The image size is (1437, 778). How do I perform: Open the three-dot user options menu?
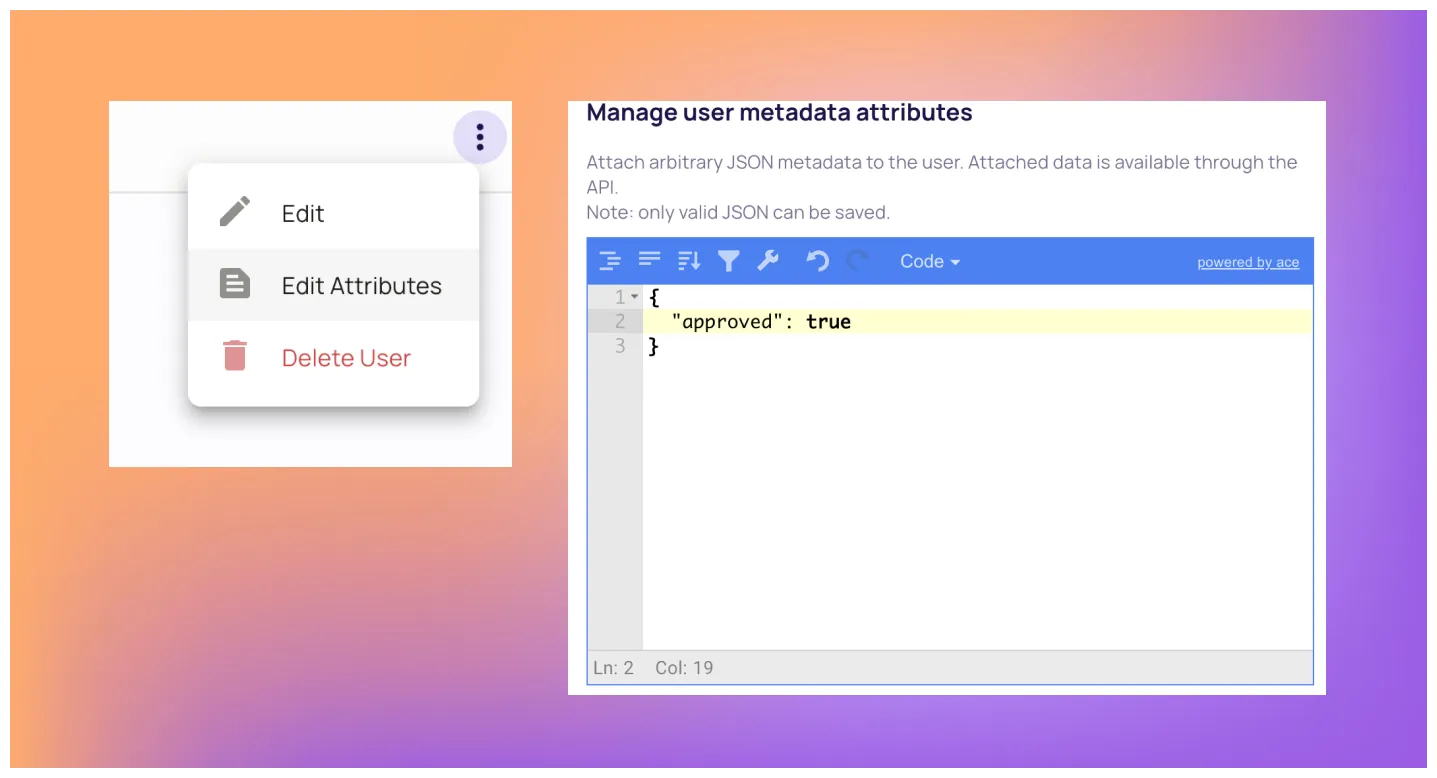point(480,137)
